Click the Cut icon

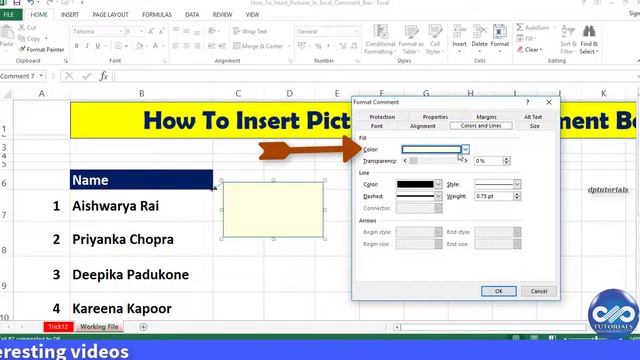pos(22,27)
